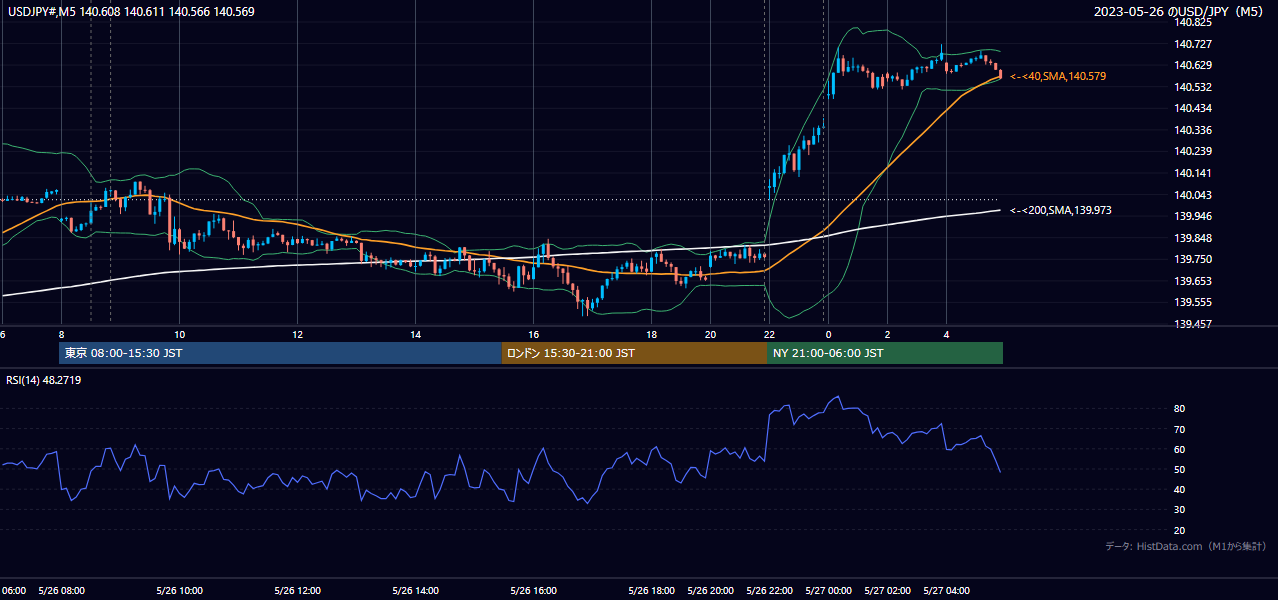Click RSI scale value 80
Screen dimensions: 1278x600
pyautogui.click(x=1180, y=409)
